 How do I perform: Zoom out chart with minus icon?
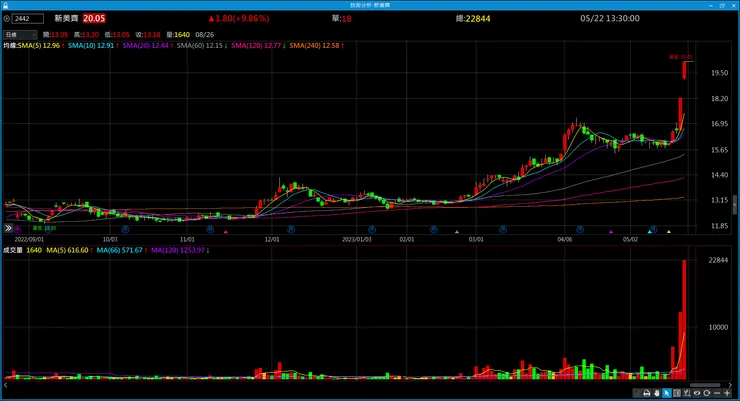point(717,393)
